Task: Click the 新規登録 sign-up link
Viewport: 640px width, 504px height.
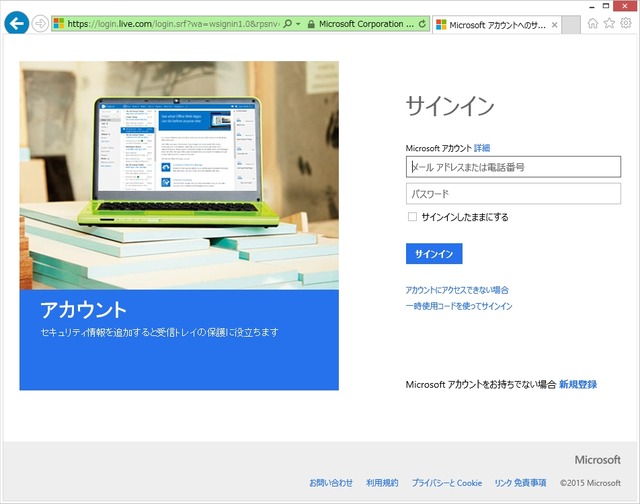Action: pyautogui.click(x=578, y=384)
